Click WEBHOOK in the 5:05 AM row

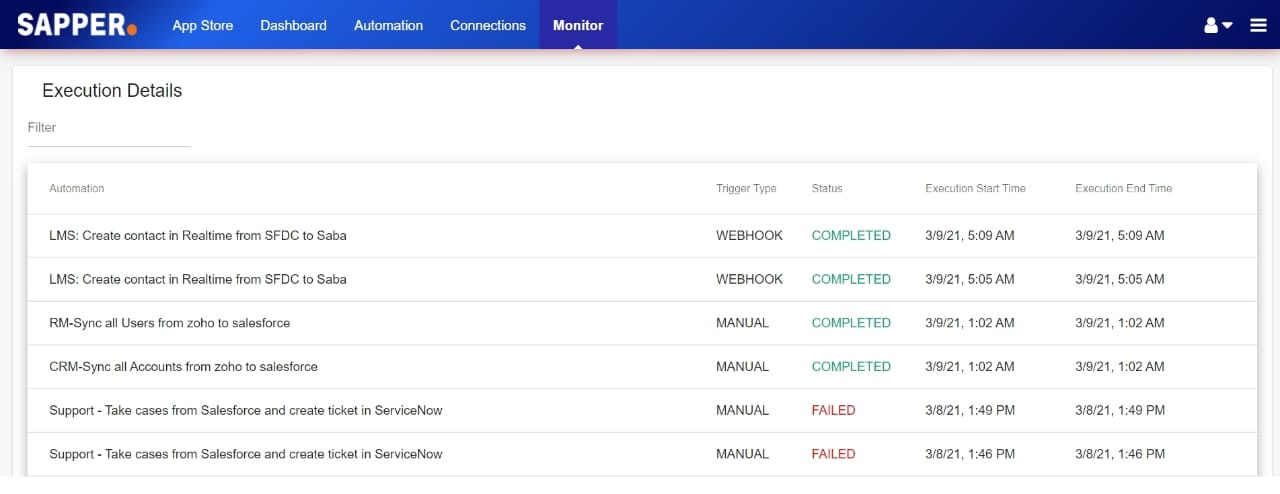749,279
